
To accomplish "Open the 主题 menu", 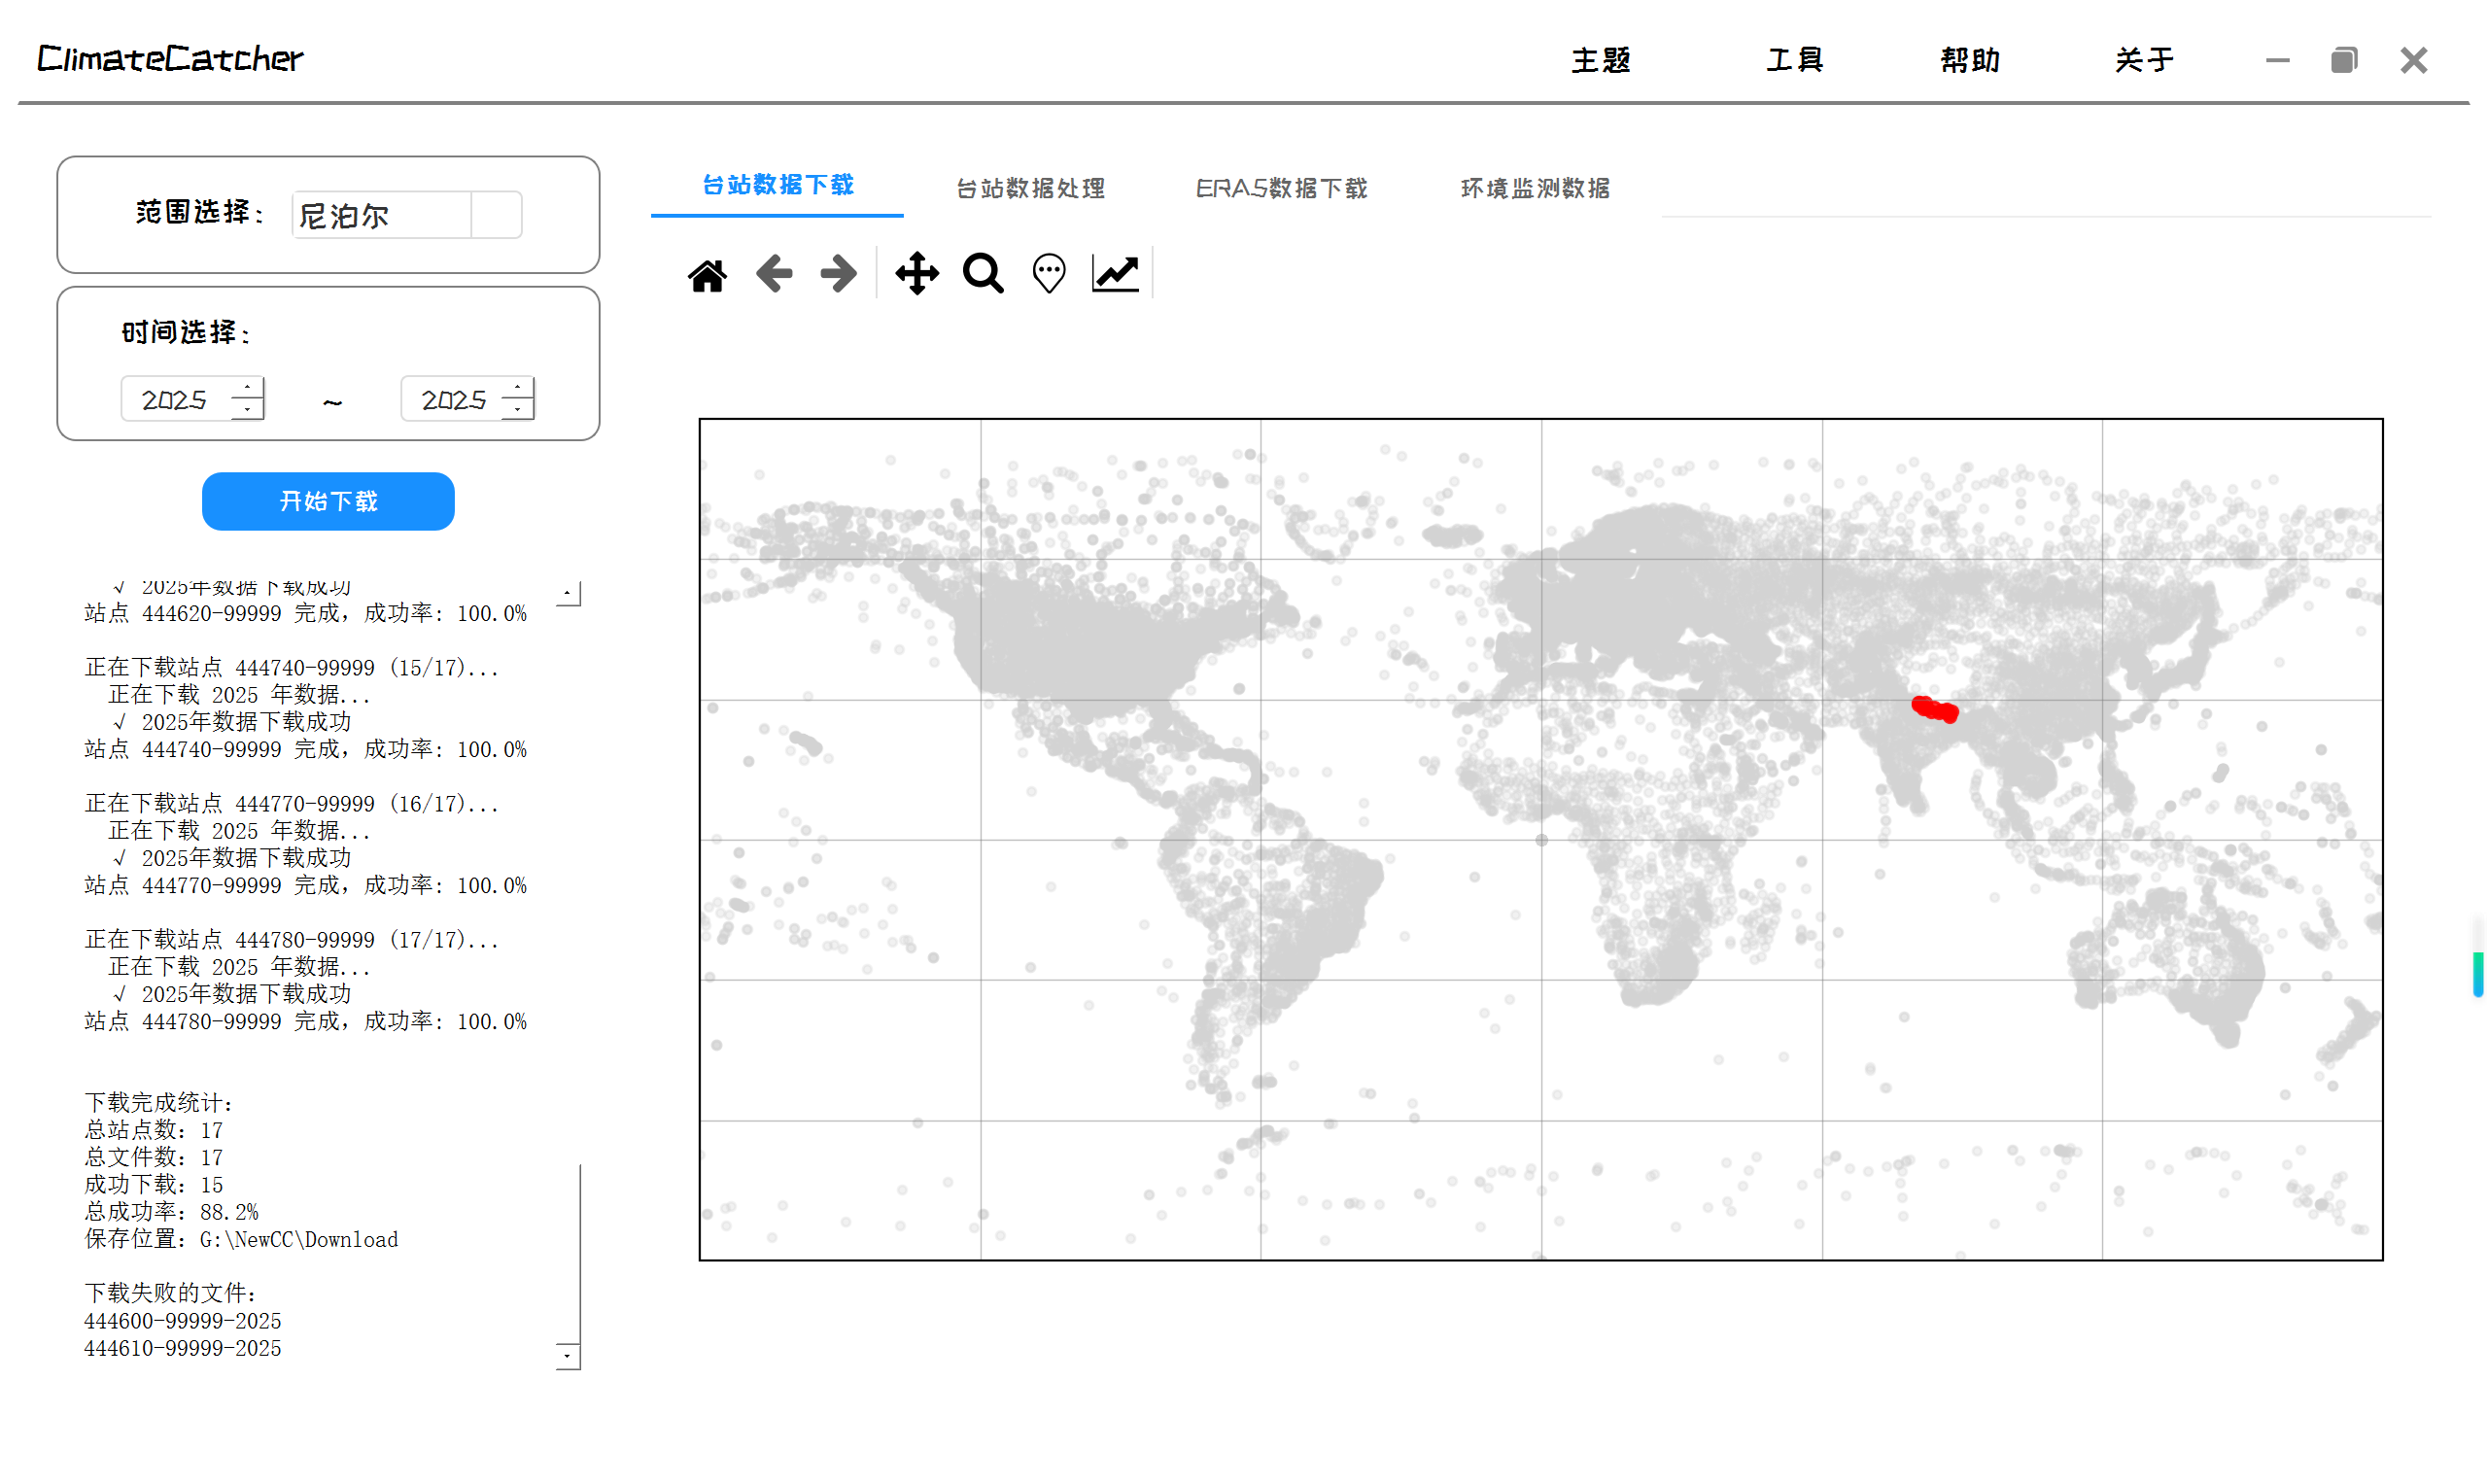I will pyautogui.click(x=1600, y=61).
